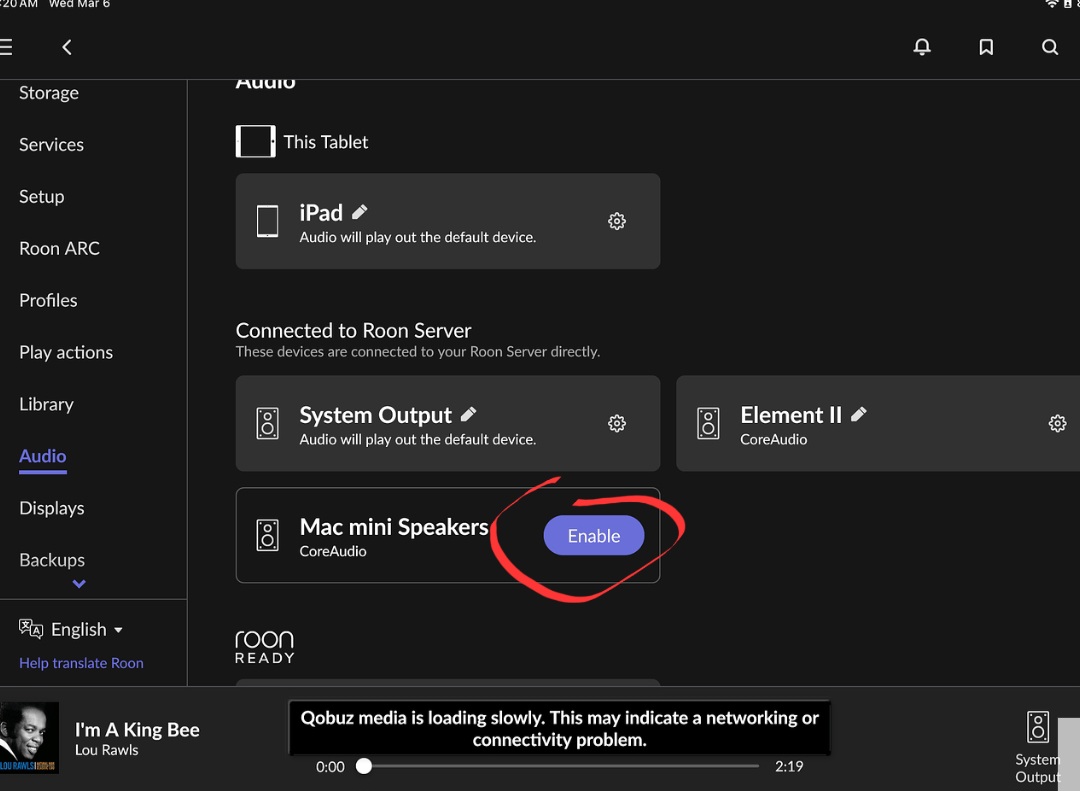Select System Output zone in footer
The height and width of the screenshot is (791, 1080).
(1038, 748)
